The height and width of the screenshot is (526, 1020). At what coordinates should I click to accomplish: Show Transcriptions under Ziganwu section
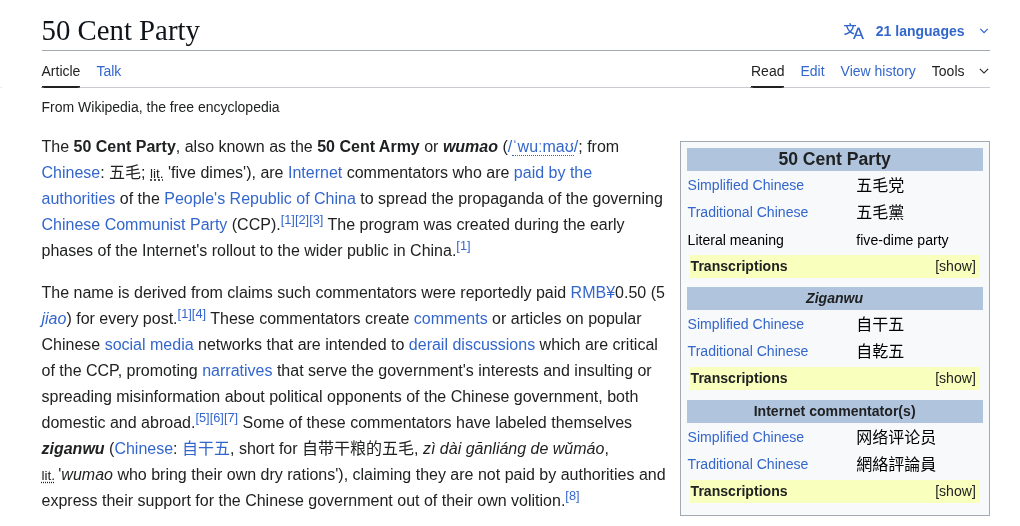click(x=955, y=378)
